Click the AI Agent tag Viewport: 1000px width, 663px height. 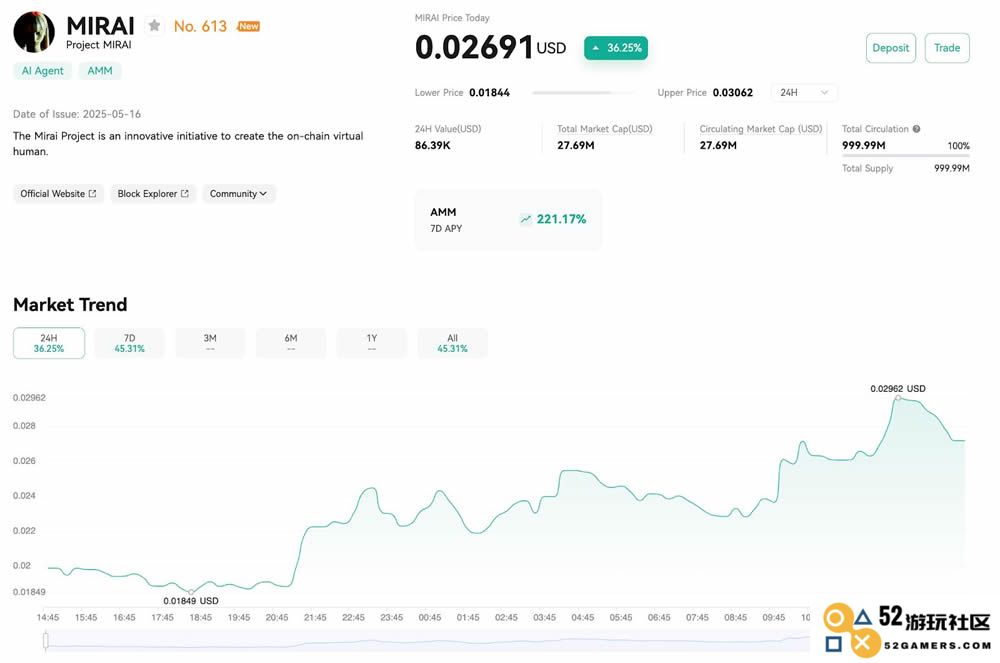[43, 71]
